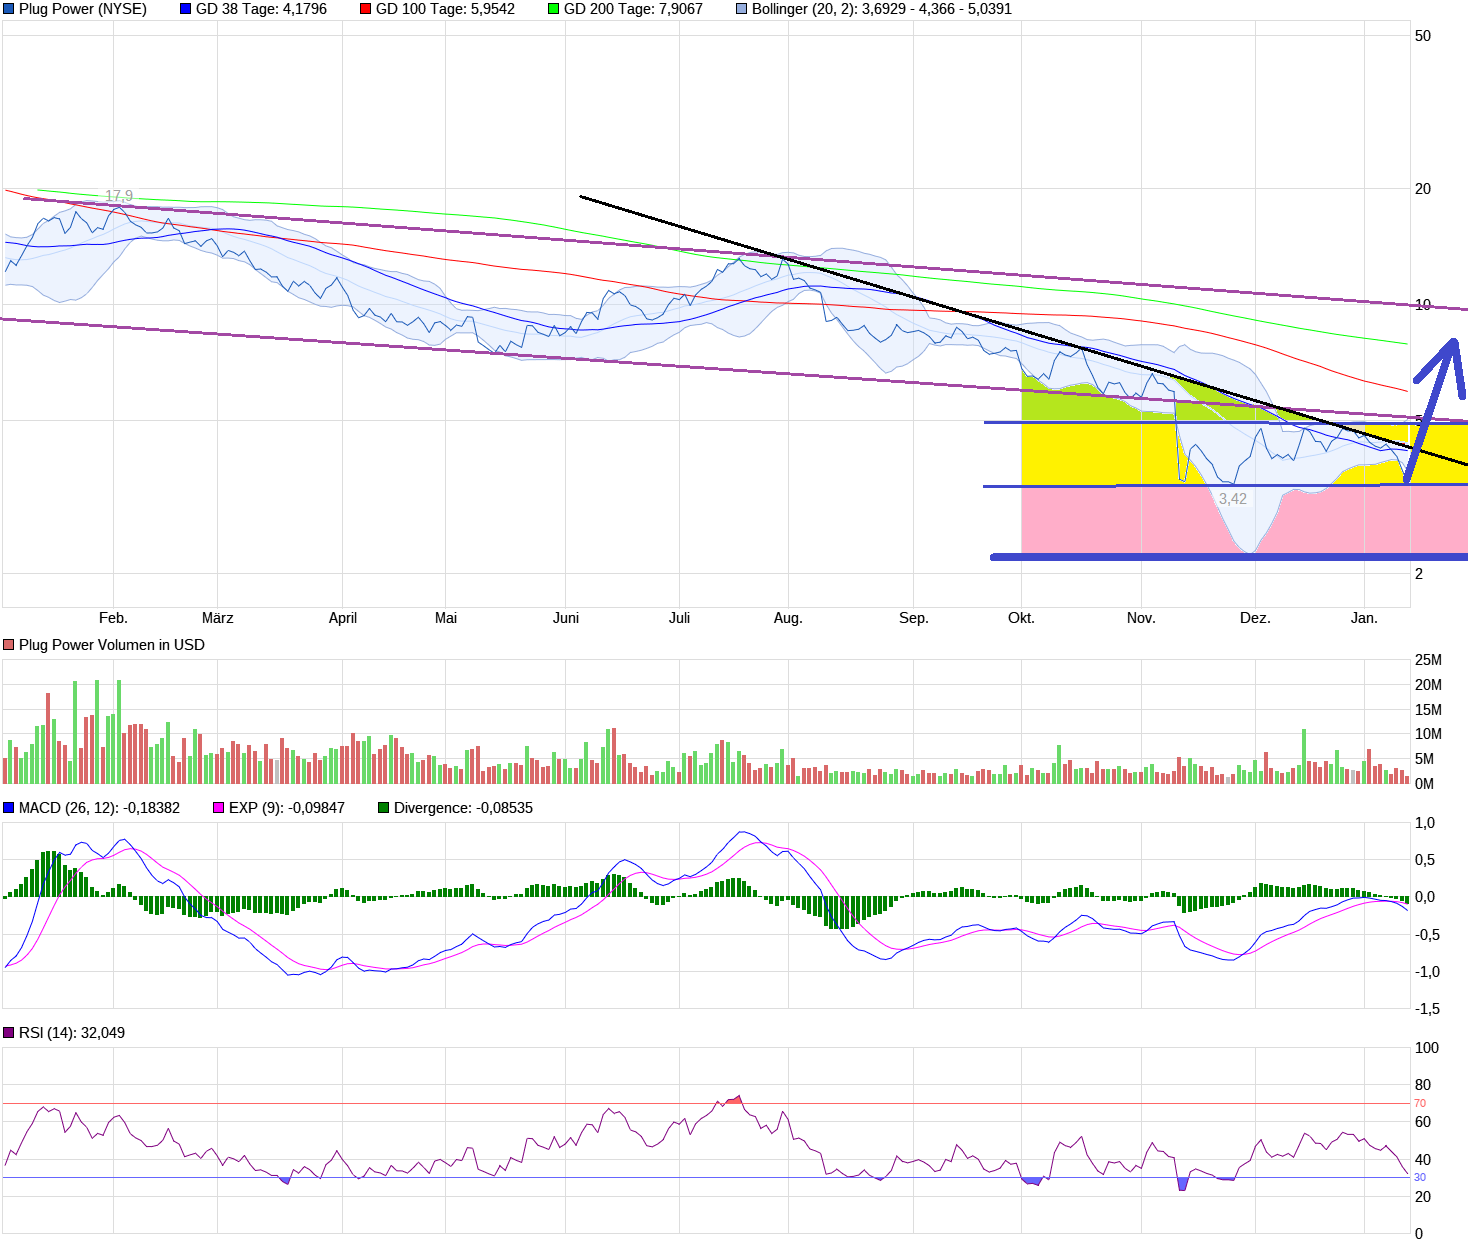This screenshot has height=1249, width=1468.
Task: Click the GD 100 Tage red legend swatch
Action: pos(365,9)
